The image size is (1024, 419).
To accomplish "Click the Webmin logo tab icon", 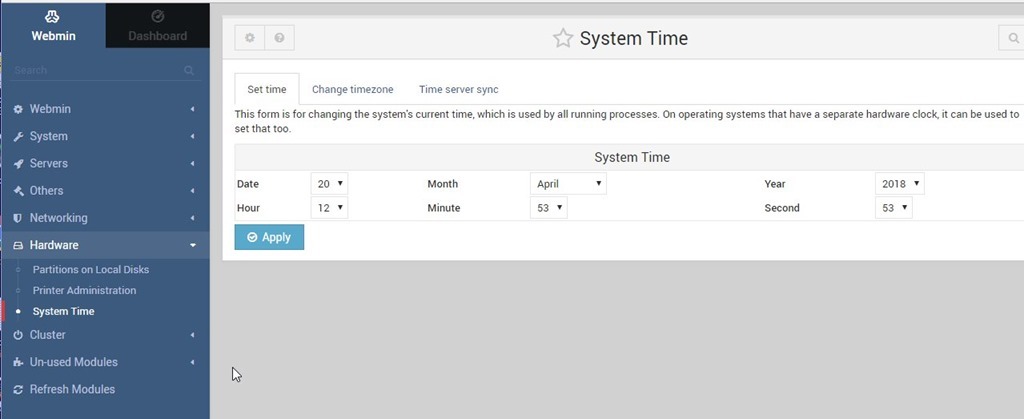I will click(52, 17).
